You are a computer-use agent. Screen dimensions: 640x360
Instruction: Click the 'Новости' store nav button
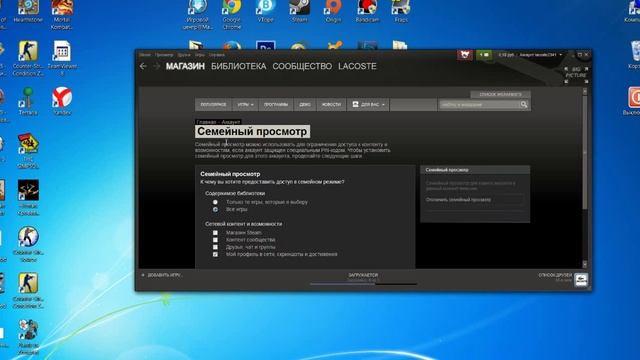point(331,105)
